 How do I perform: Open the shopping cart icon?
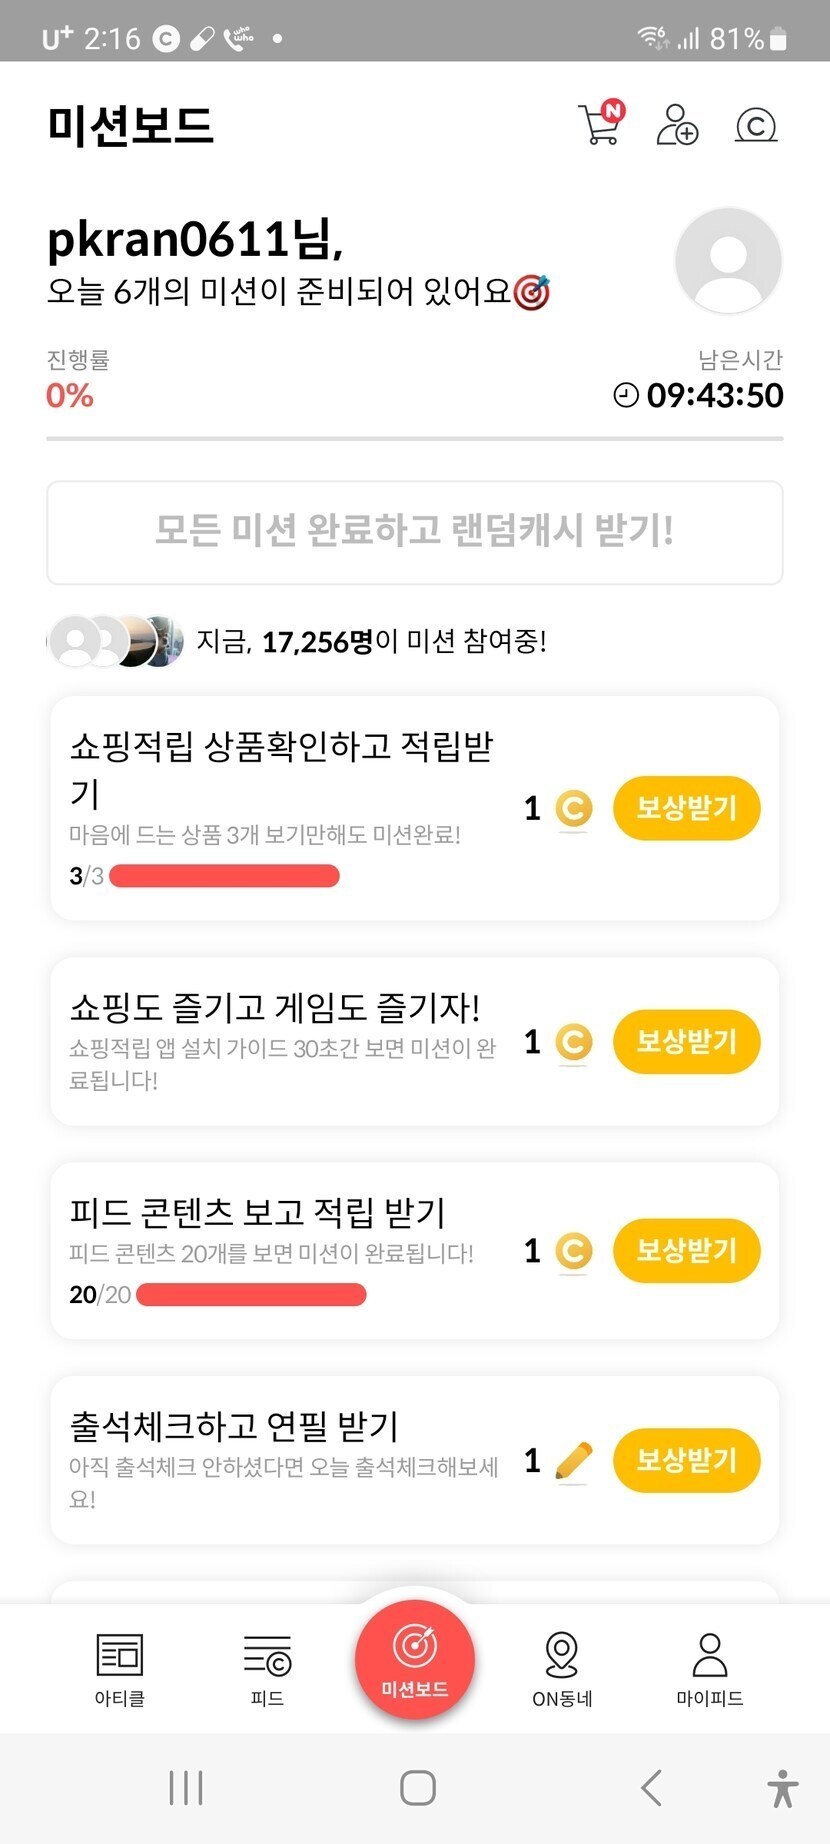click(x=600, y=125)
